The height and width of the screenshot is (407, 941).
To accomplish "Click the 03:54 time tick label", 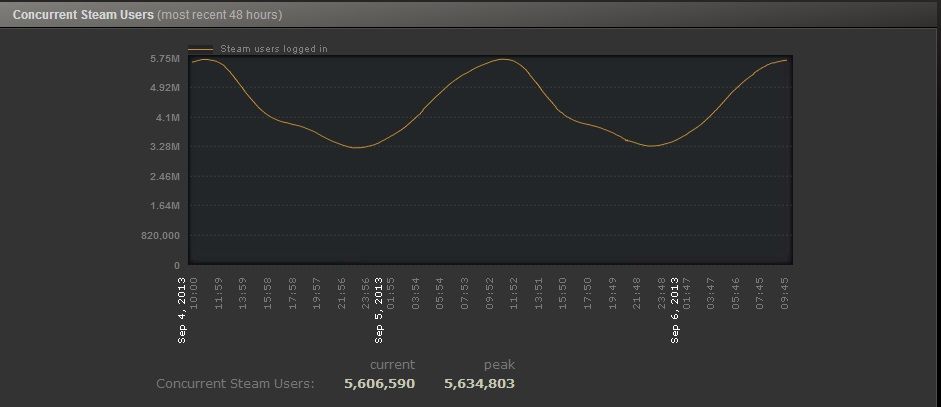I will pos(415,293).
